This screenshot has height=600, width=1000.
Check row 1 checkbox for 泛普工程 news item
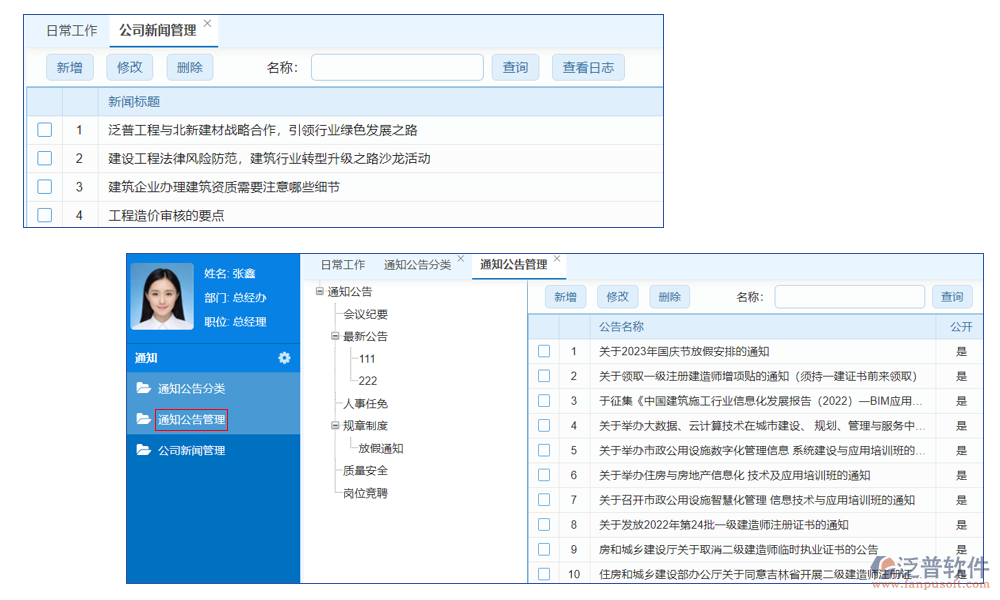coord(44,129)
